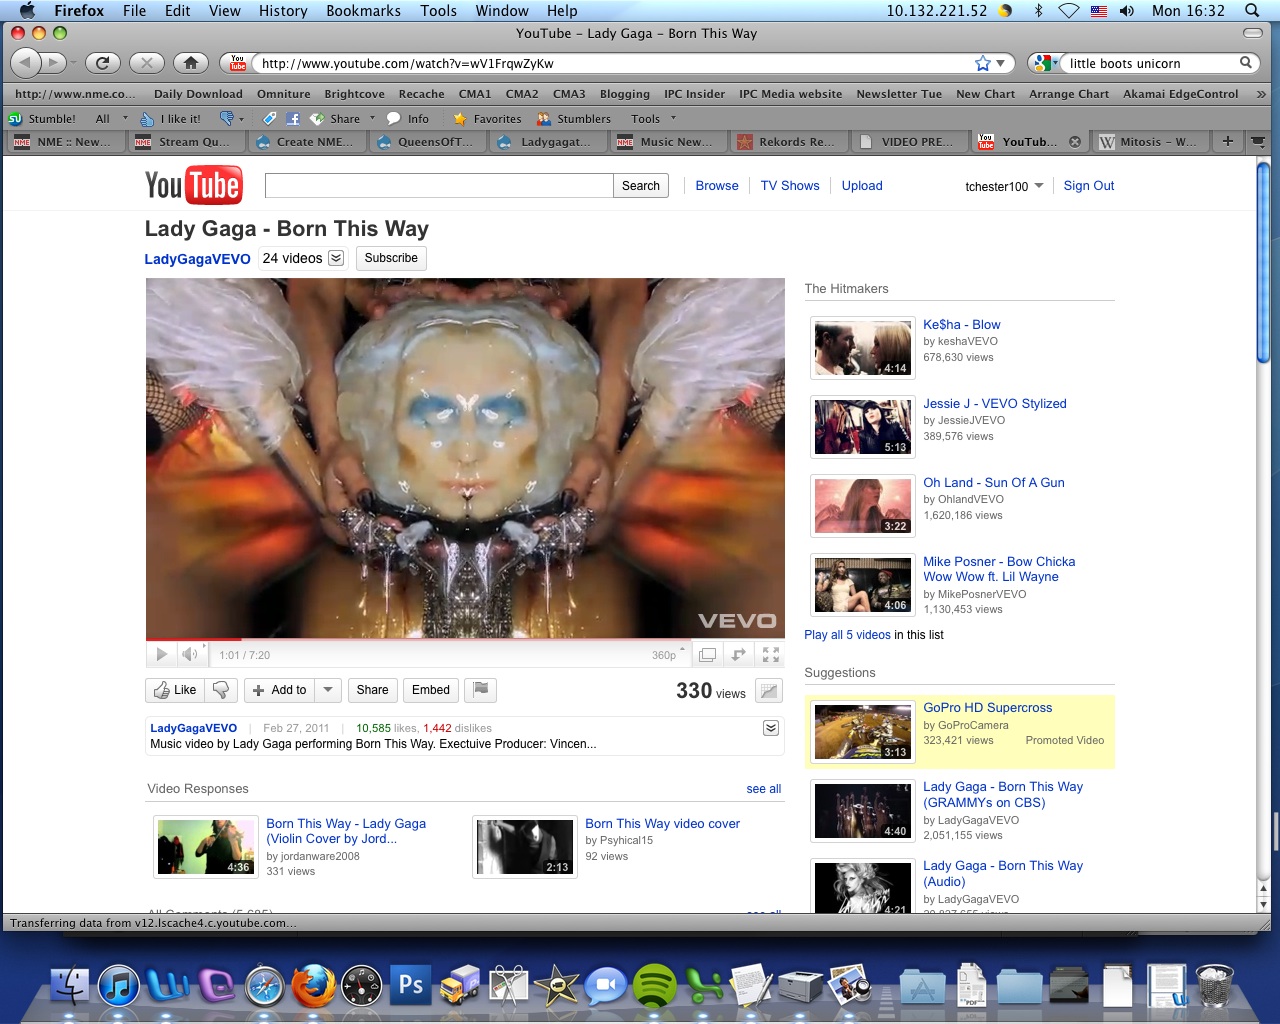
Task: Give a thumbs-down on the StumbleUpon toolbar
Action: 228,118
